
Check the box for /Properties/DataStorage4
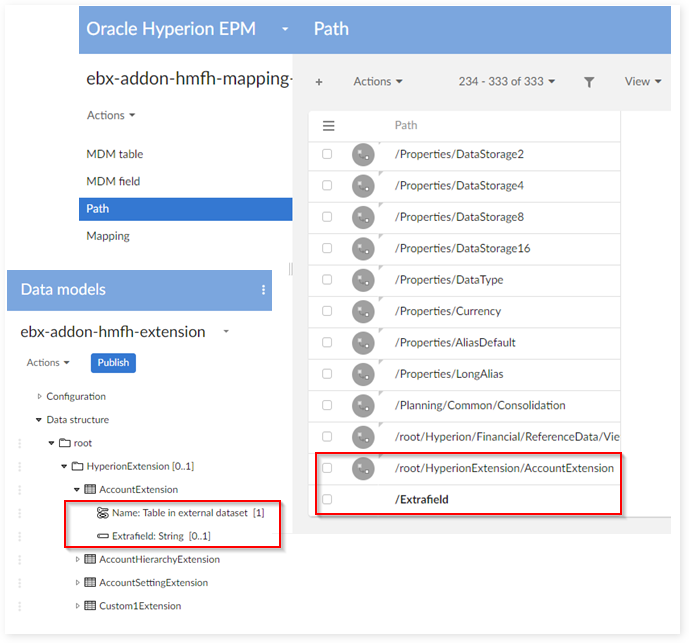click(327, 185)
